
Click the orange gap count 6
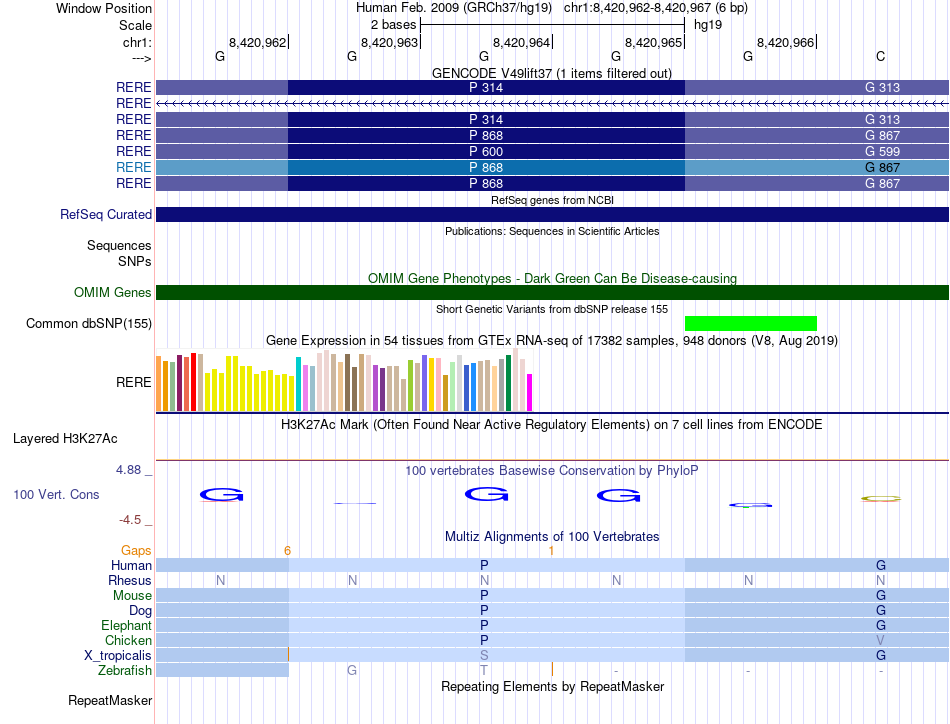pos(287,550)
